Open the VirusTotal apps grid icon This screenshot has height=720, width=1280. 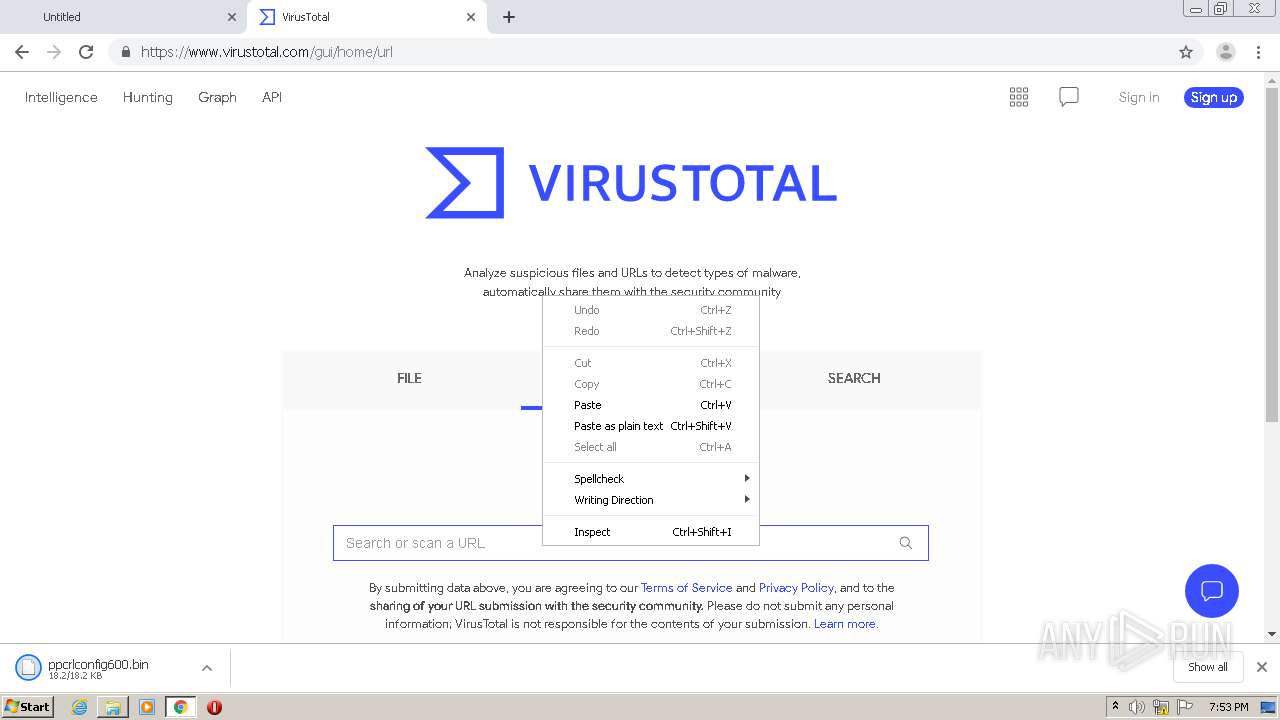pos(1019,97)
